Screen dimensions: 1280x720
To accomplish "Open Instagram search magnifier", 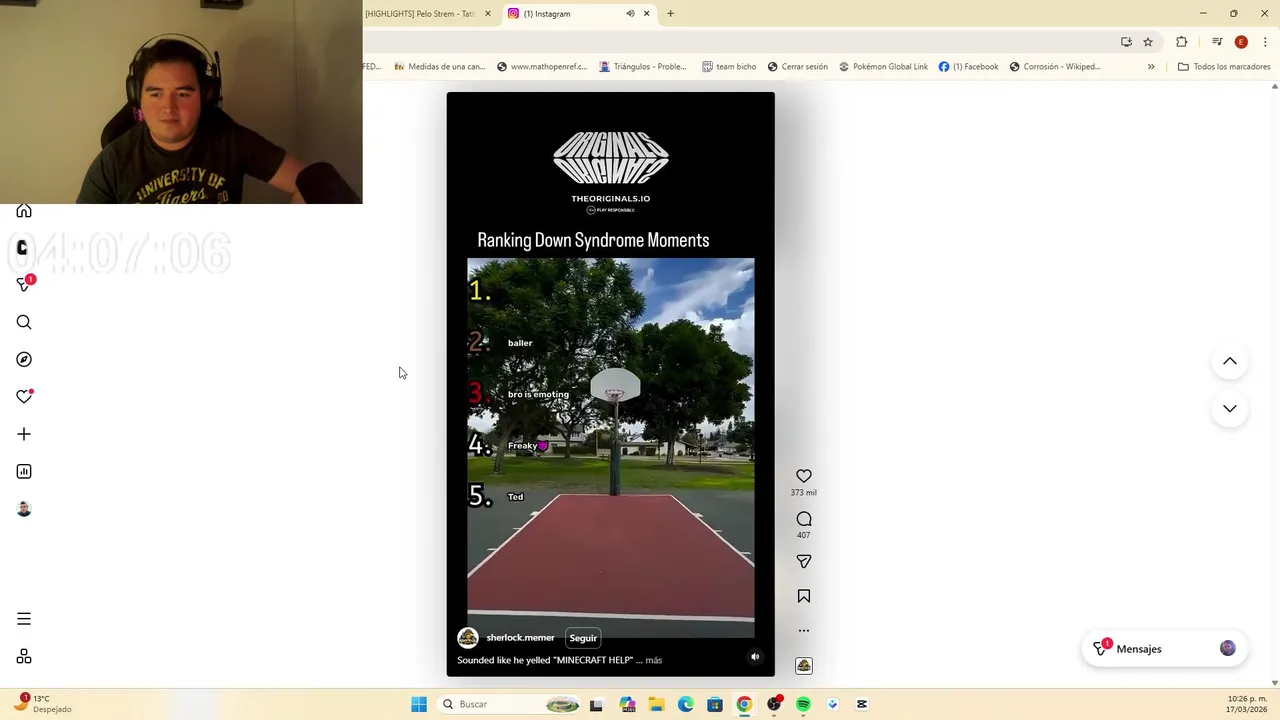I will click(x=24, y=322).
